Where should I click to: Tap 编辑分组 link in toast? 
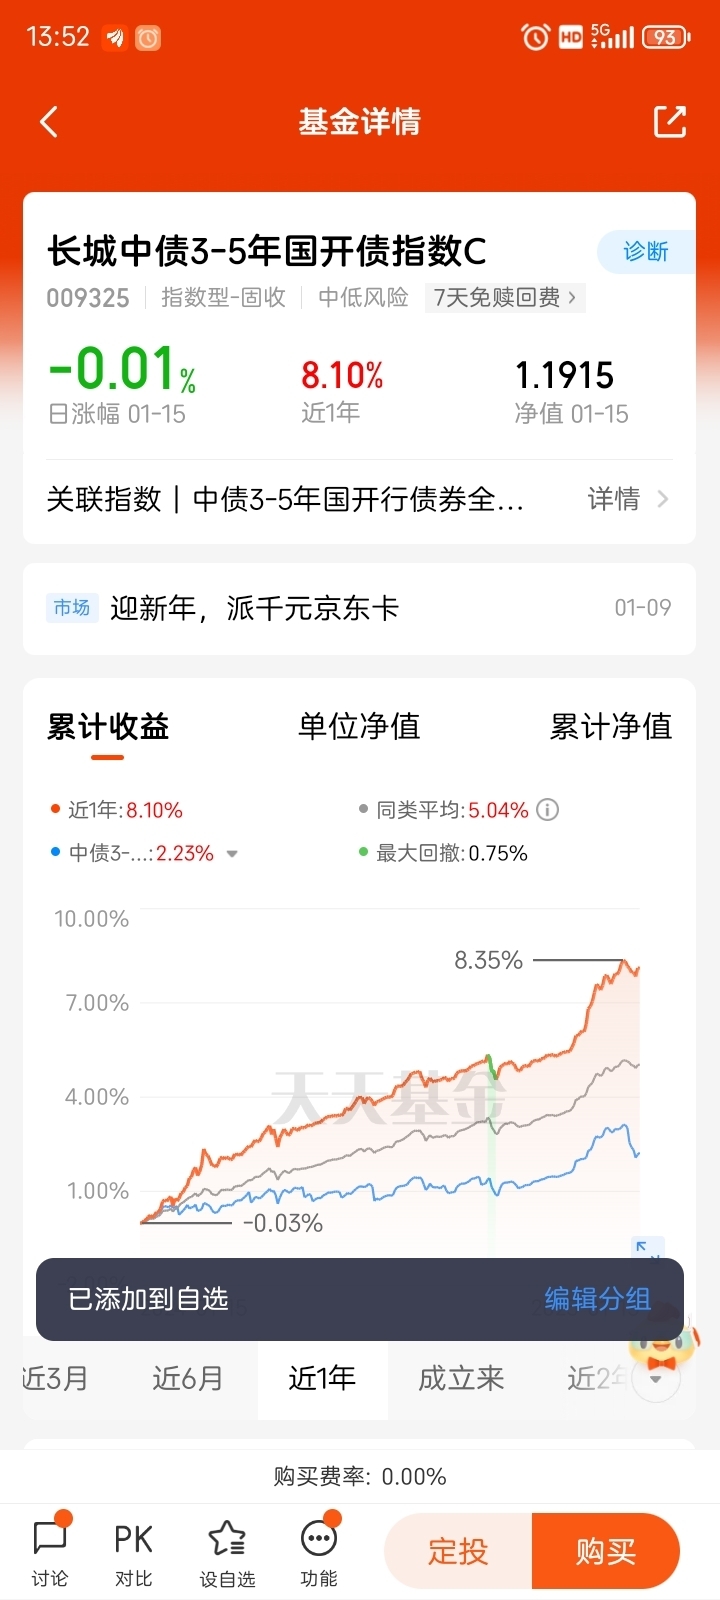(x=597, y=1299)
